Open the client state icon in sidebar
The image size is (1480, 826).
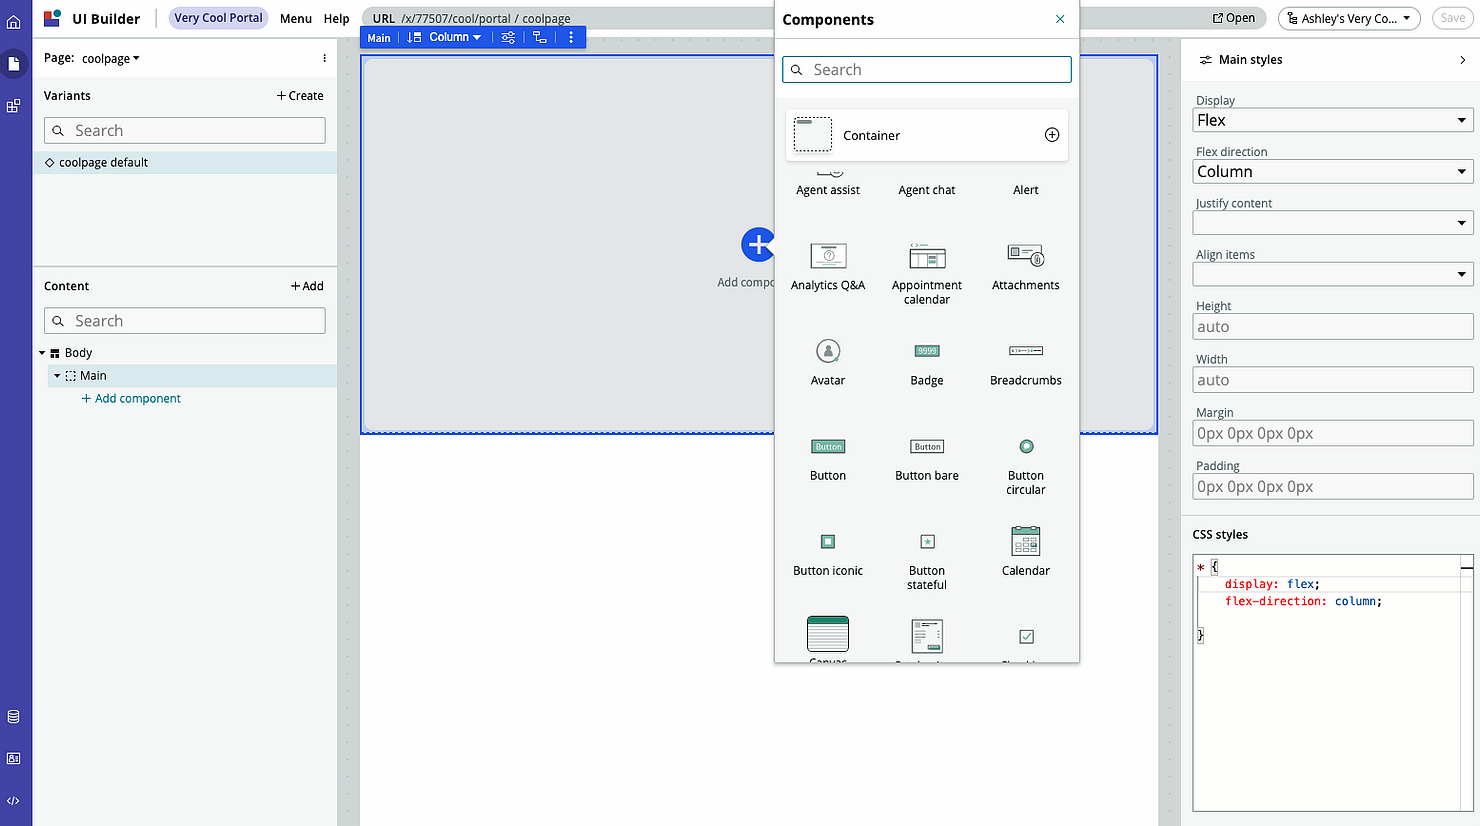coord(14,758)
